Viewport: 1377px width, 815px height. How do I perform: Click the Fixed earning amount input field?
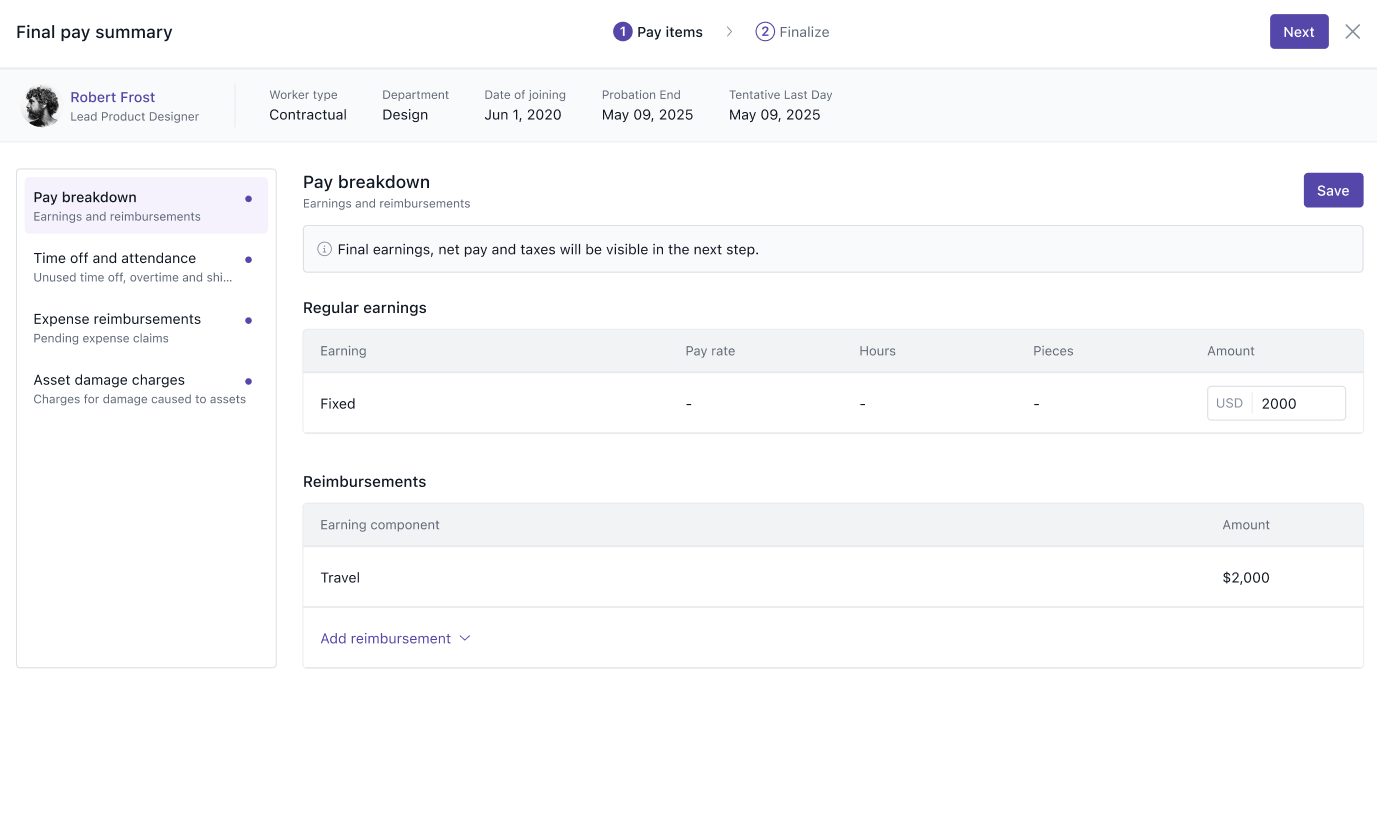pyautogui.click(x=1296, y=404)
